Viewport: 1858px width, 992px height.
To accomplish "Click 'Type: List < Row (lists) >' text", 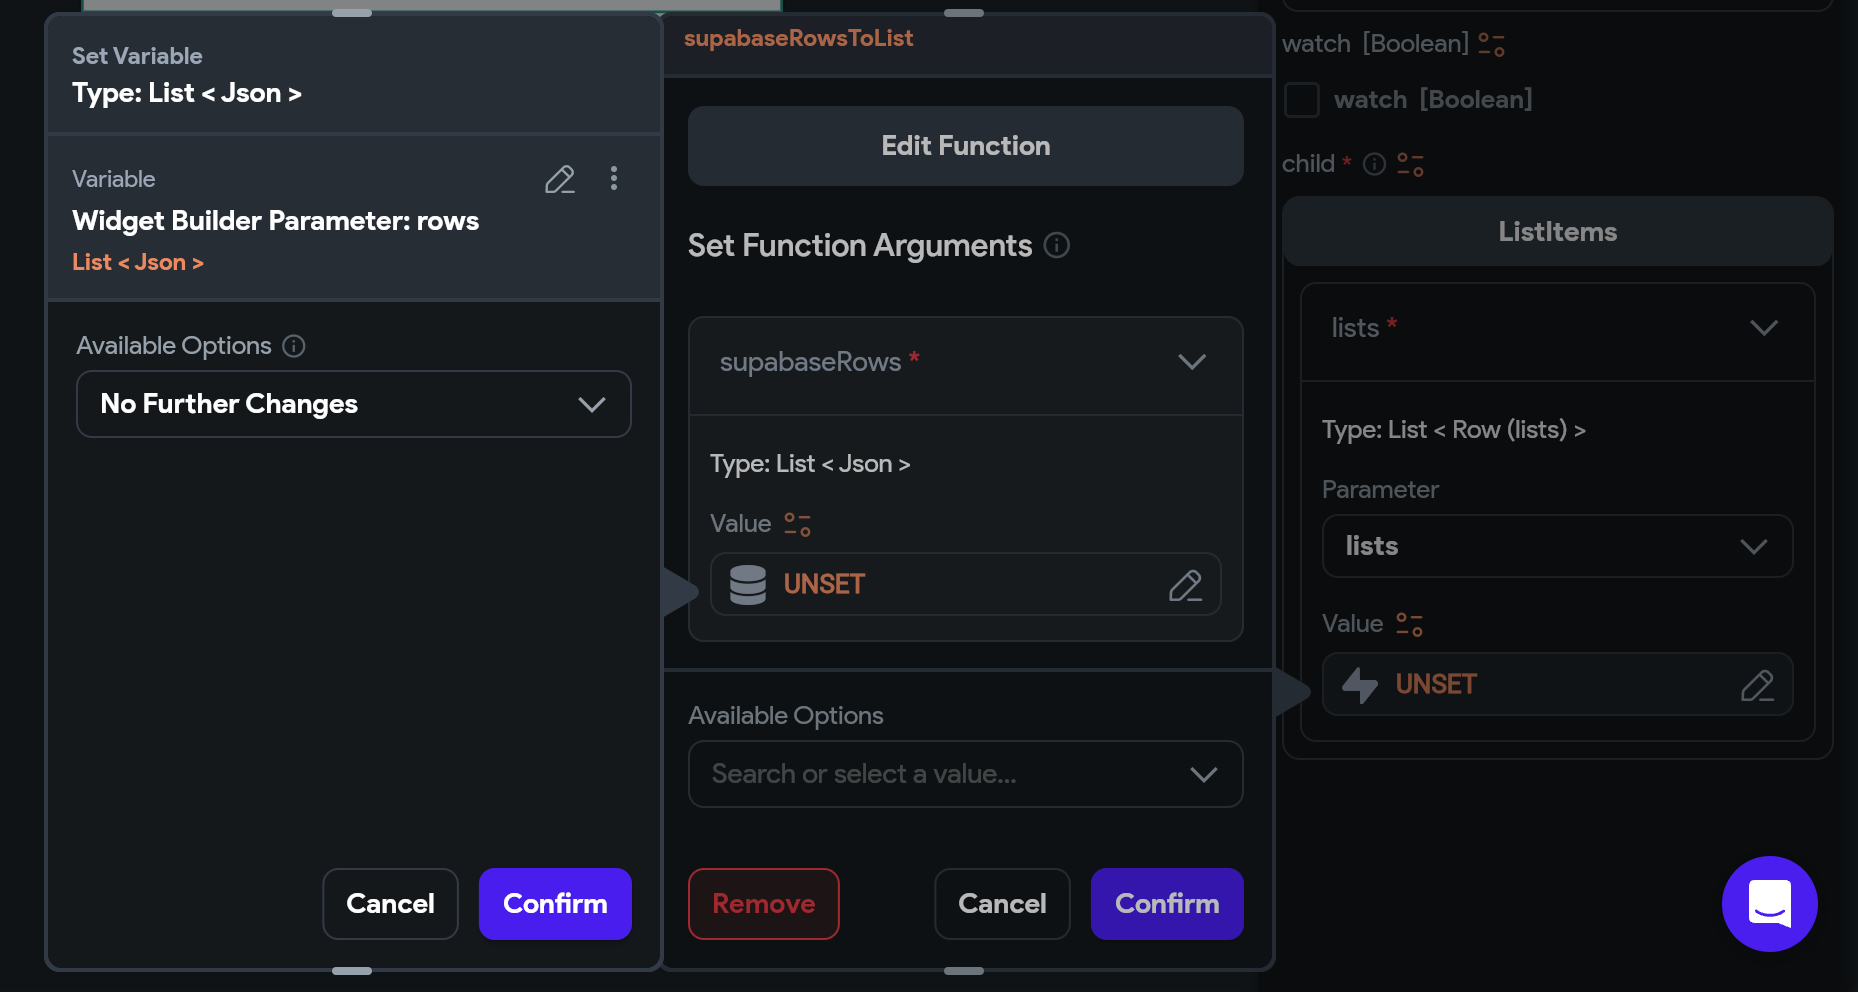I will pyautogui.click(x=1454, y=430).
